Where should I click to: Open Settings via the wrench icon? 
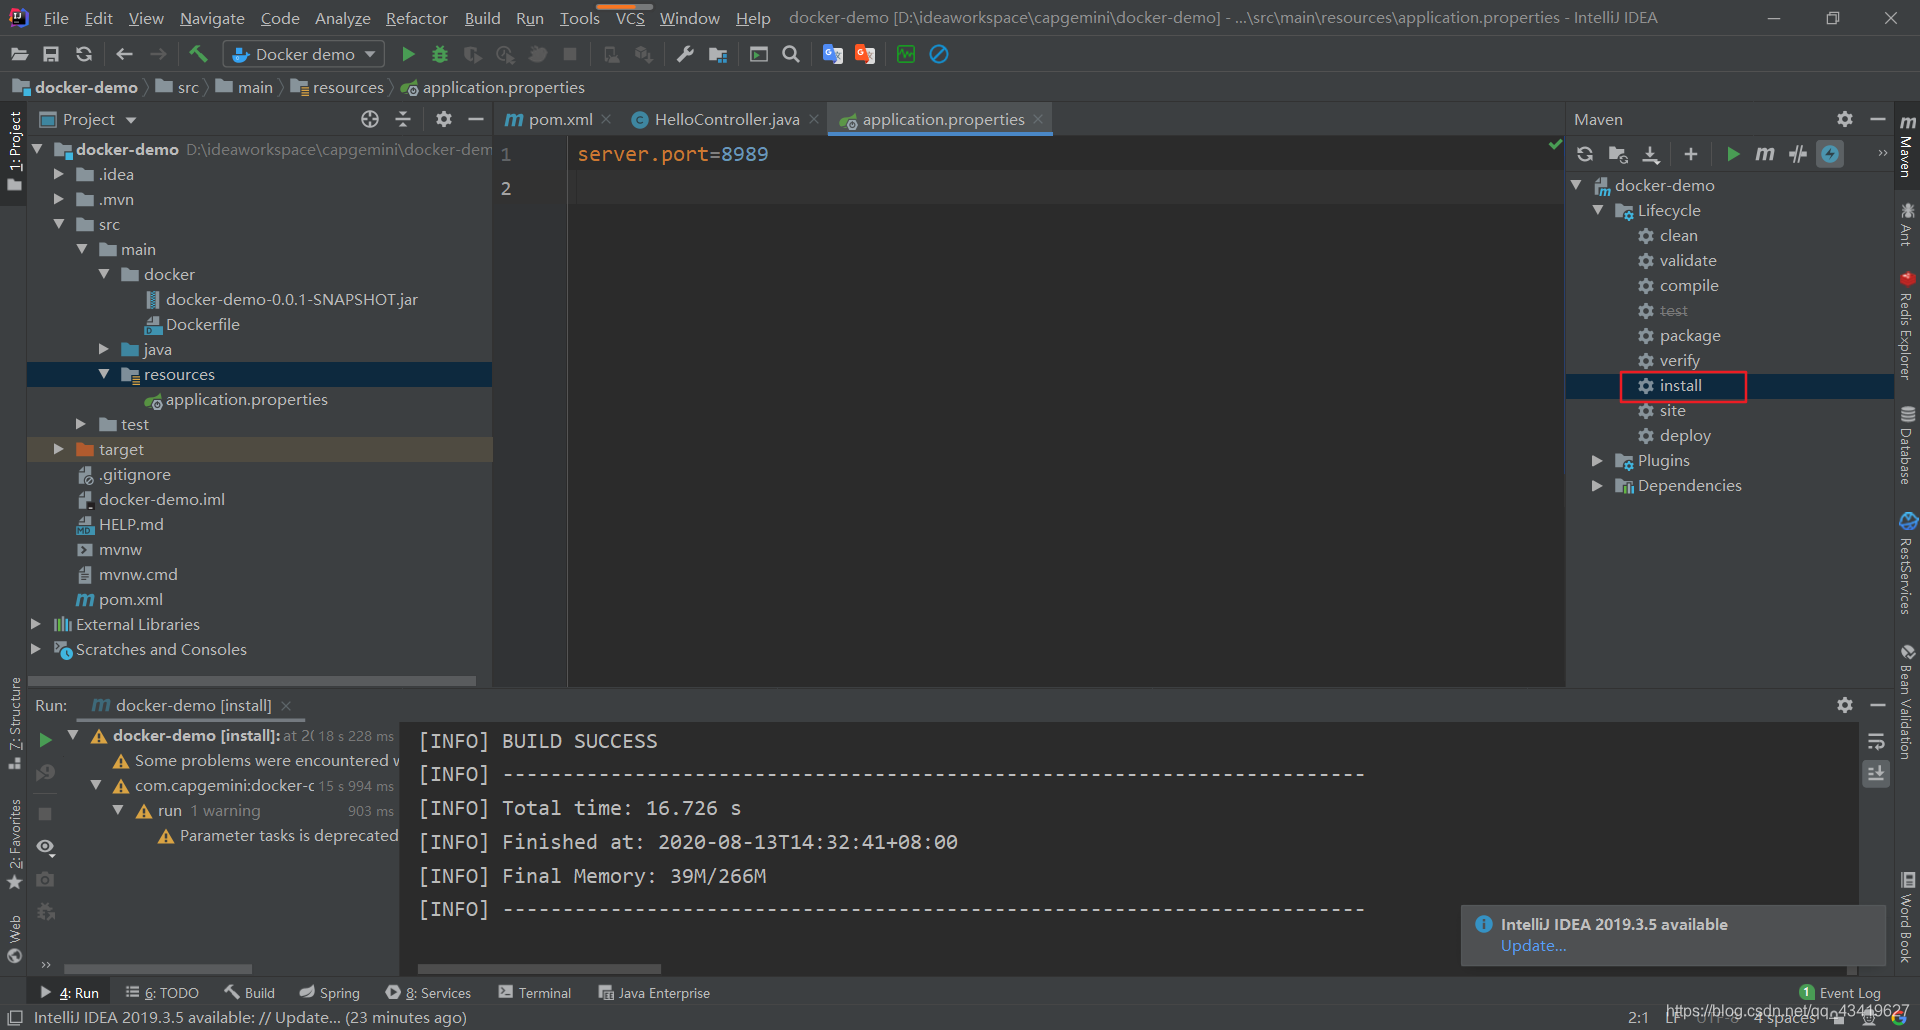click(685, 54)
